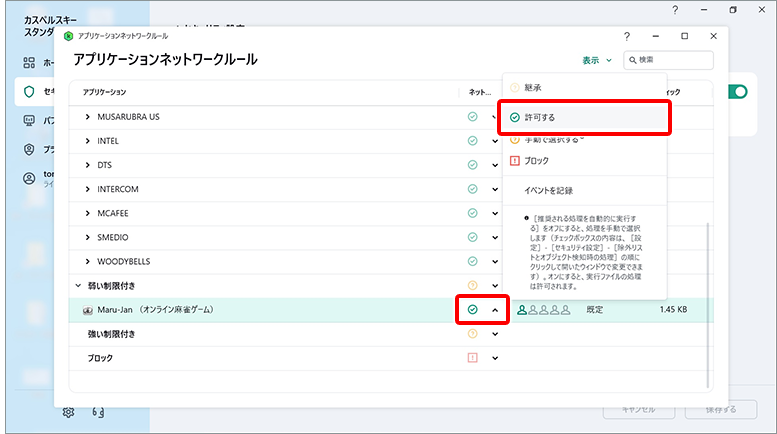Screen dimensions: 777x434
Task: Open network dropdown arrow for SMEDIO row
Action: click(495, 237)
